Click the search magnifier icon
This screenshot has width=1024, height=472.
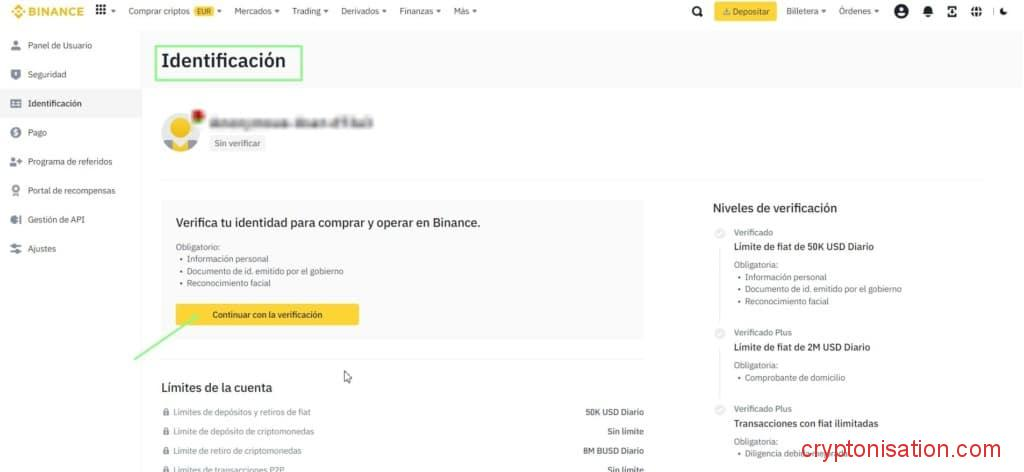pyautogui.click(x=697, y=12)
